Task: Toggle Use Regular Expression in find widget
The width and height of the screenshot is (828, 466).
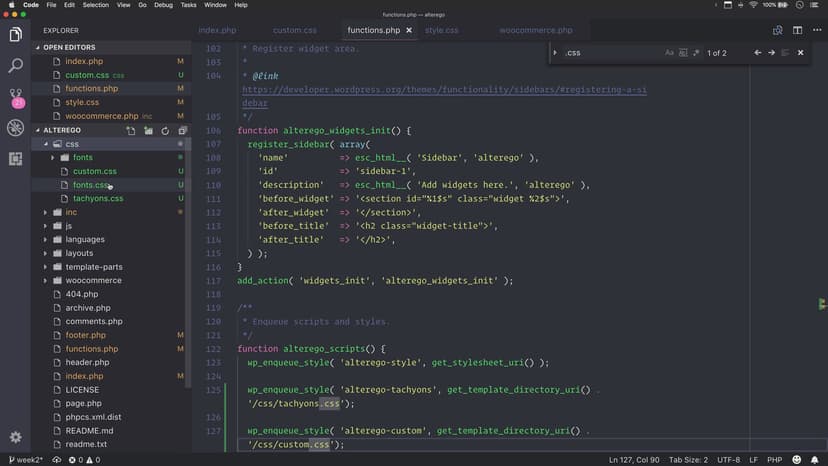Action: 697,53
